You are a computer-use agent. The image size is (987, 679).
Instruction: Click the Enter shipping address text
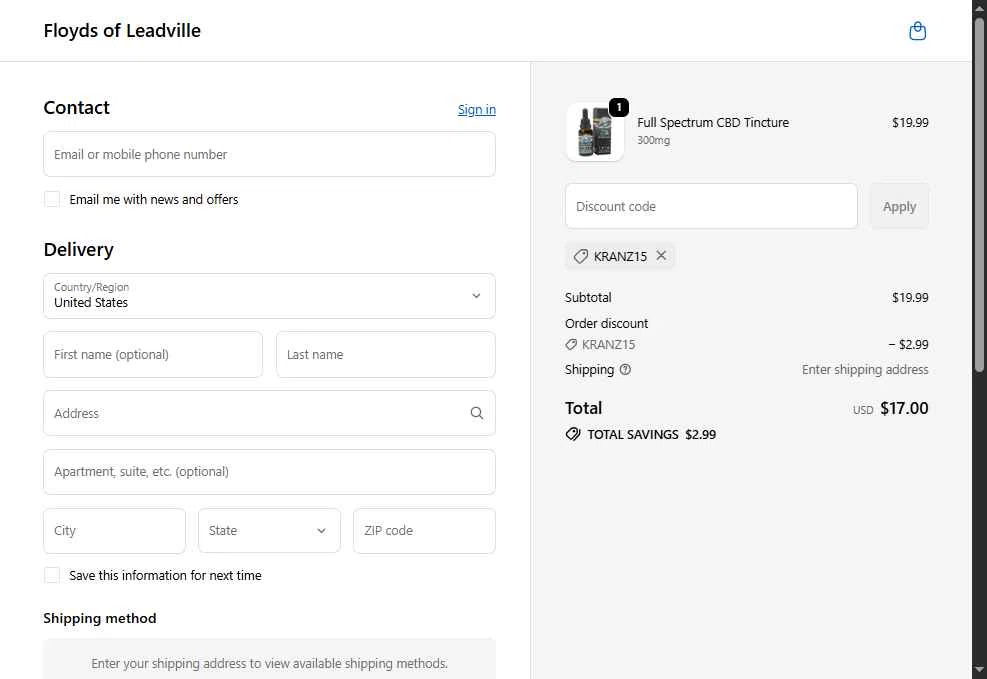coord(865,369)
